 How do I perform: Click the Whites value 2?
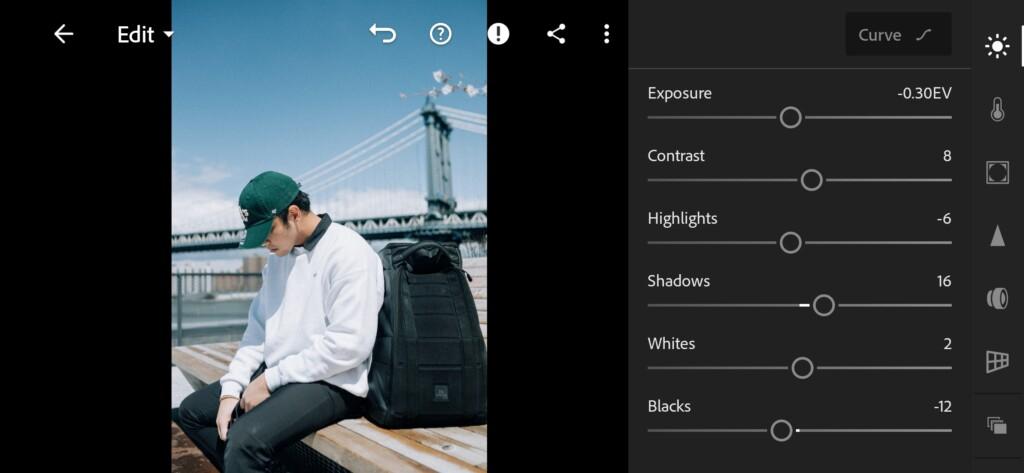tap(947, 344)
